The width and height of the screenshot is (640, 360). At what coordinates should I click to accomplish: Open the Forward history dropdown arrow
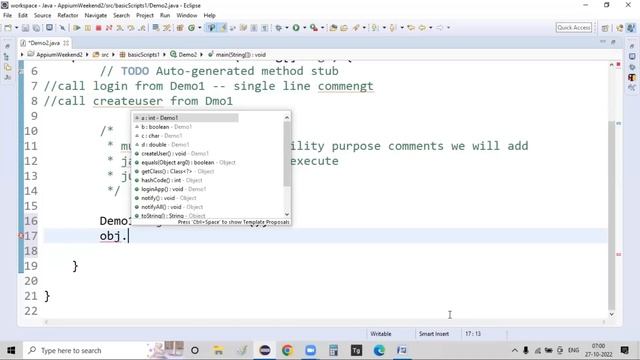(448, 28)
